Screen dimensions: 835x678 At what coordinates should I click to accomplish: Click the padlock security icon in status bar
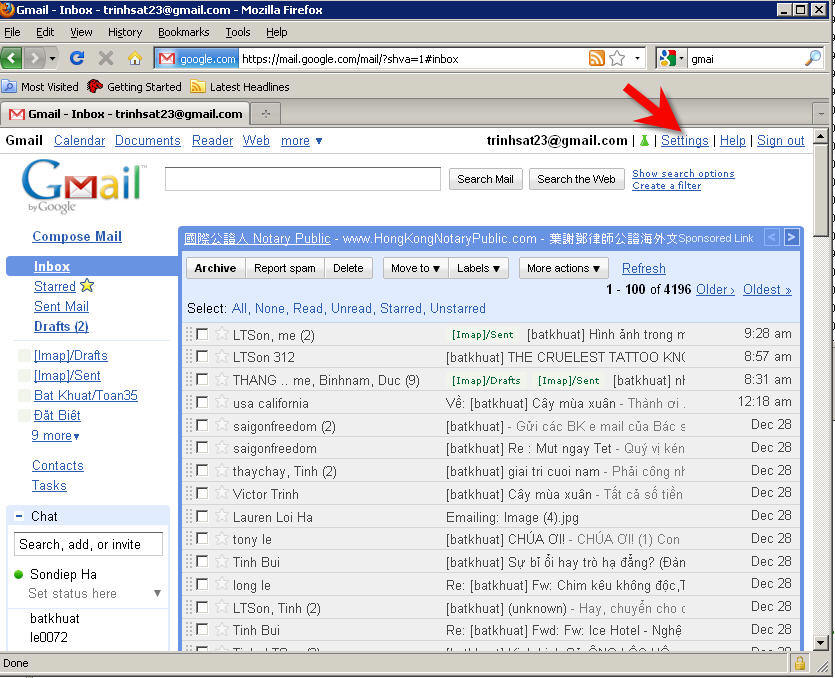pyautogui.click(x=800, y=663)
